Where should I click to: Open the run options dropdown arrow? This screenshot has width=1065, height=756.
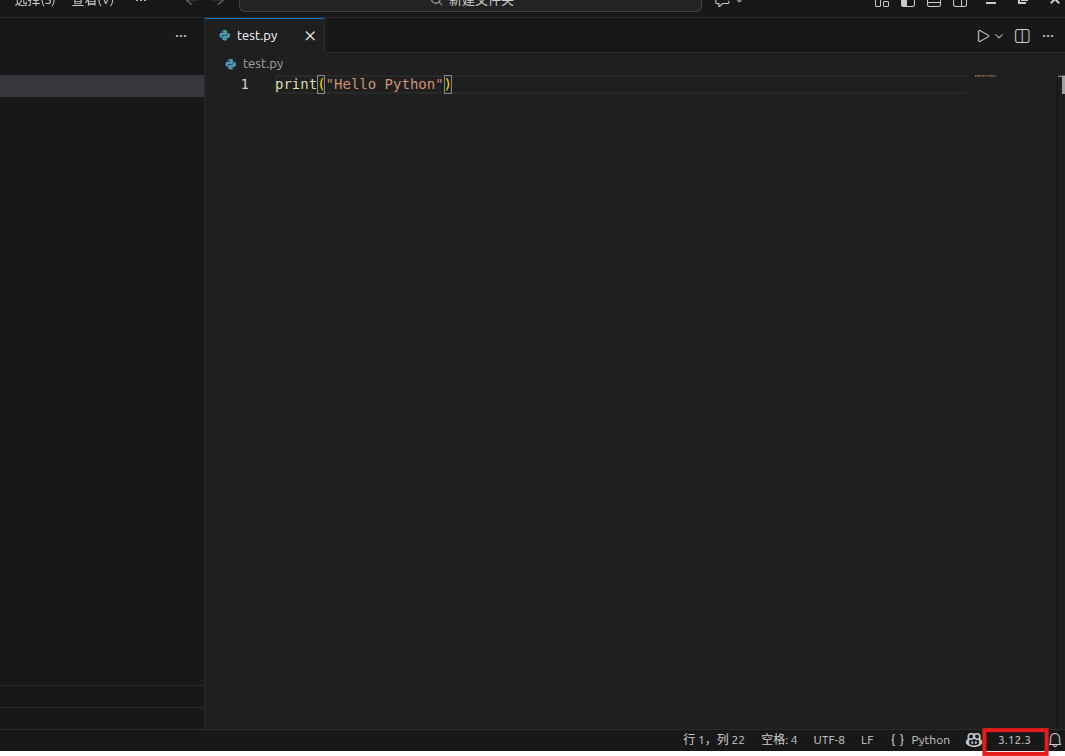[x=999, y=36]
